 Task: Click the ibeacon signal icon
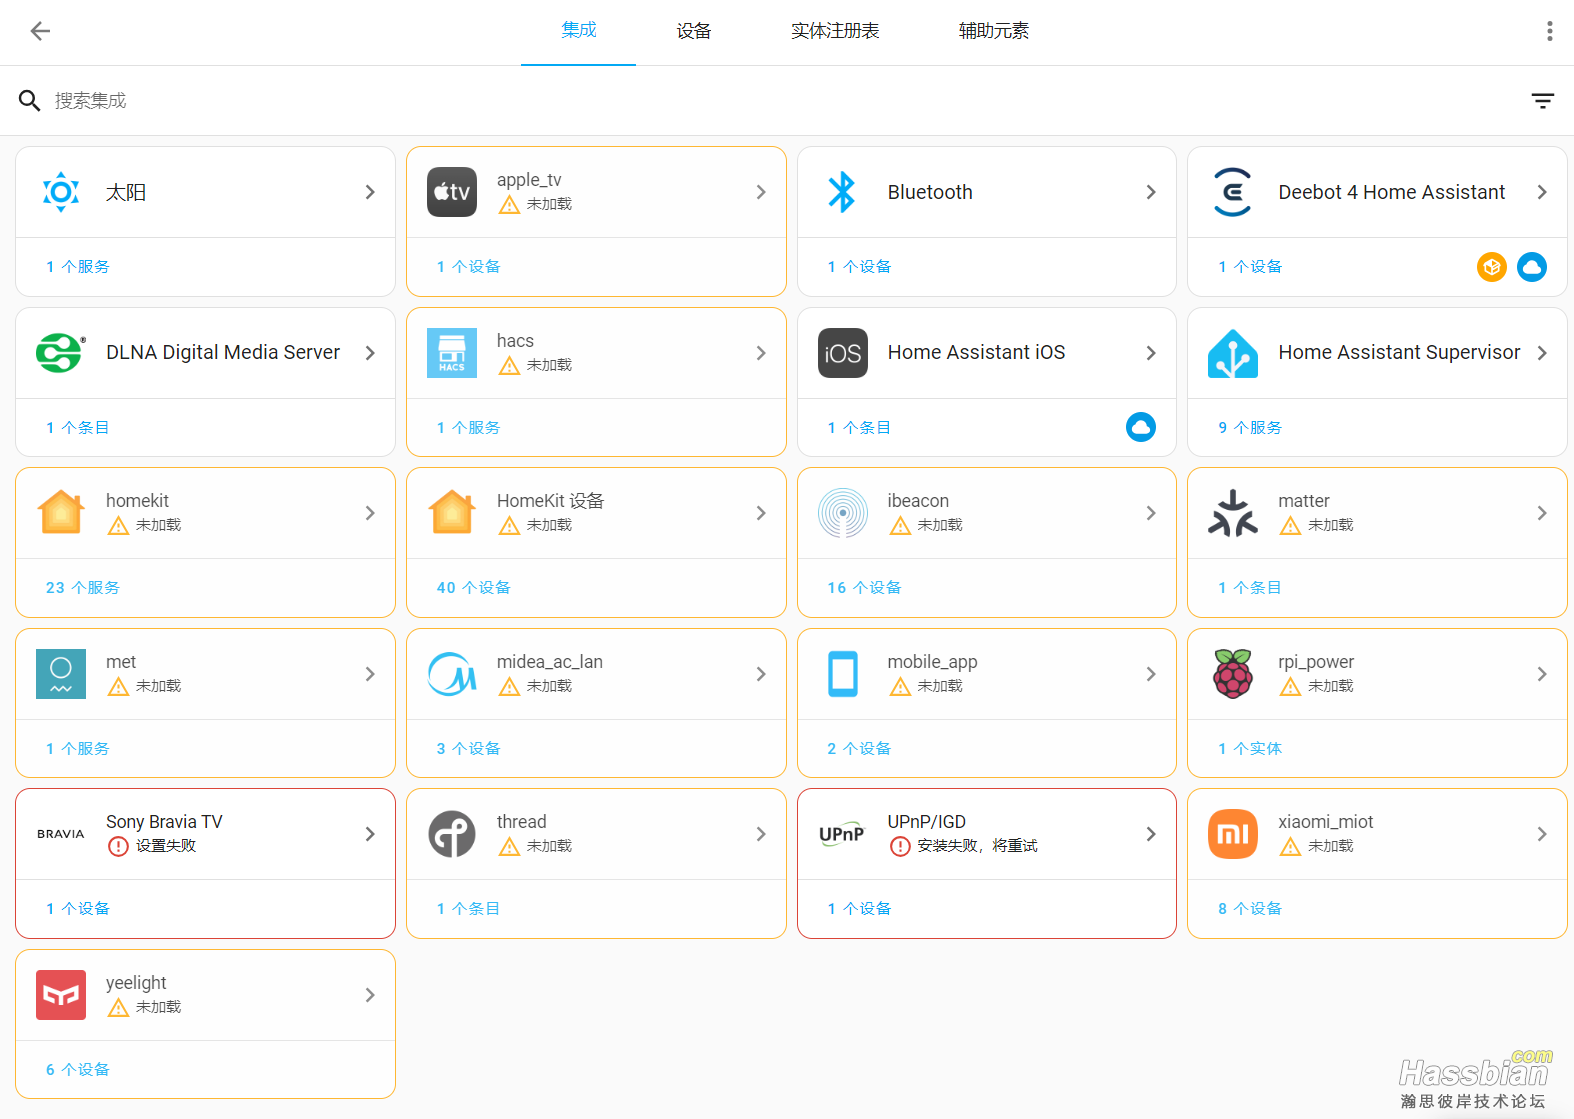pyautogui.click(x=842, y=513)
